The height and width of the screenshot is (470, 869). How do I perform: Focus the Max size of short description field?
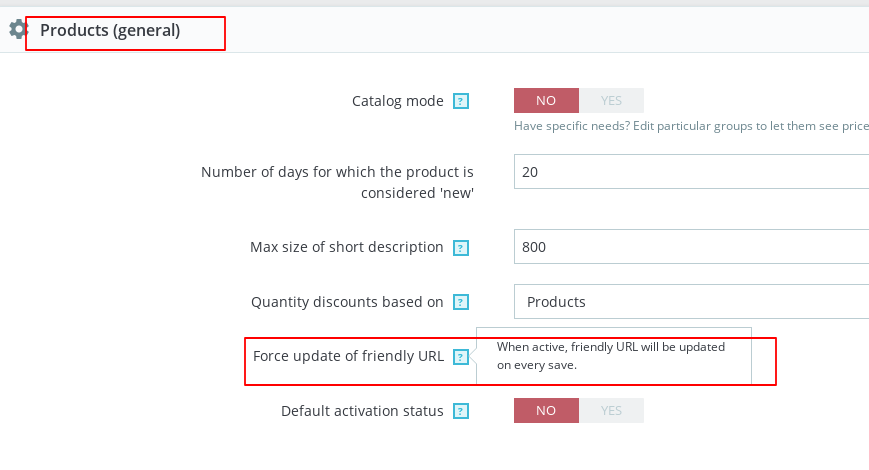point(691,247)
